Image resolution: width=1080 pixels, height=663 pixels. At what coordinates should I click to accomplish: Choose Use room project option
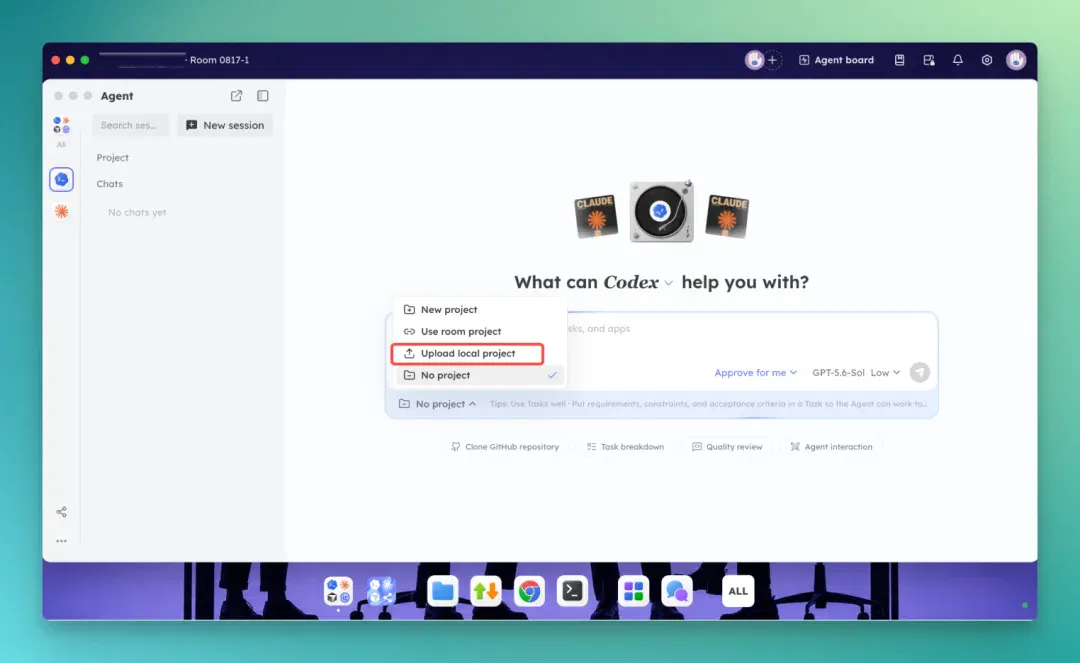point(479,331)
